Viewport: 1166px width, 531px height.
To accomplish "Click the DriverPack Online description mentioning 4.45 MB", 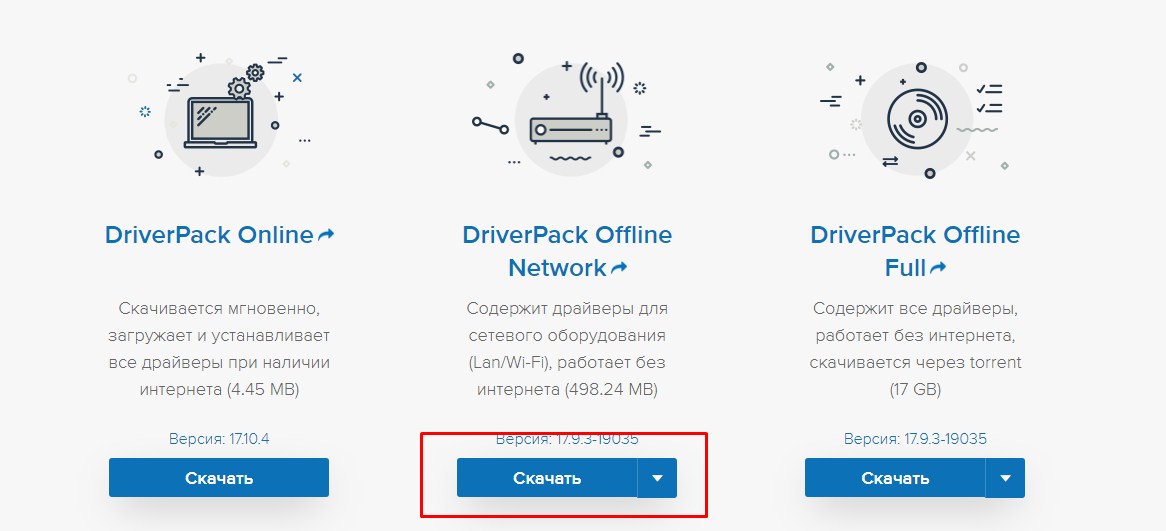I will point(219,349).
